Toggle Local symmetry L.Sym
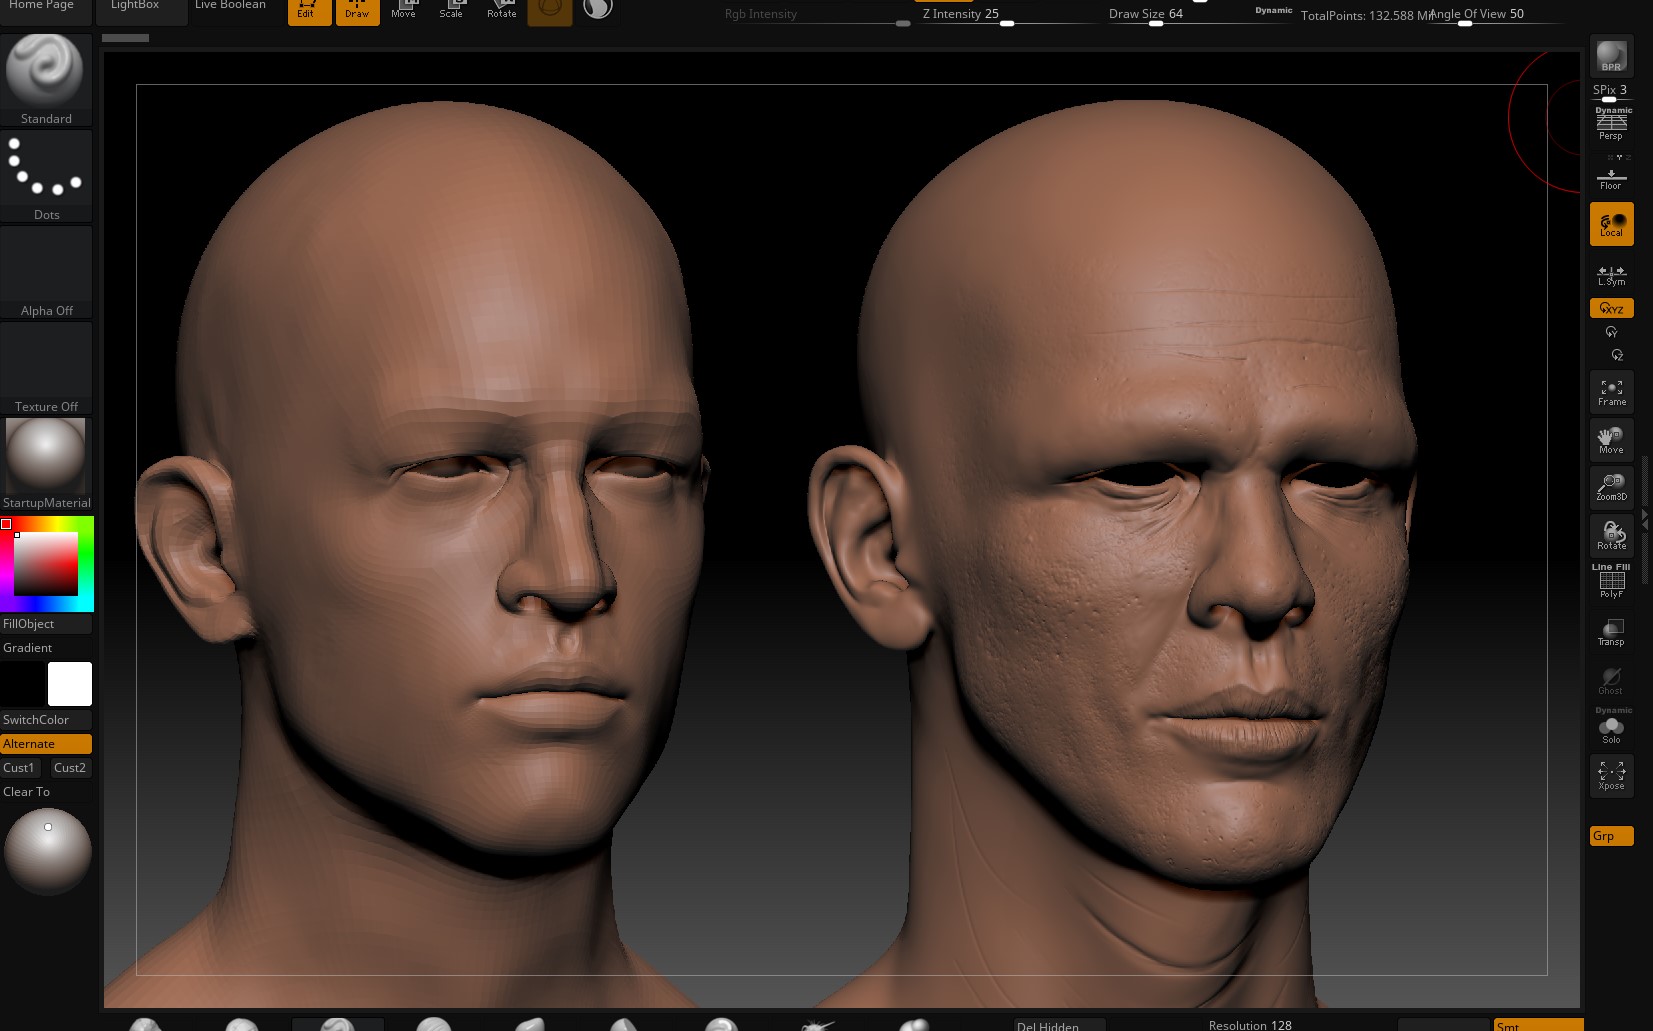The width and height of the screenshot is (1653, 1031). tap(1611, 274)
